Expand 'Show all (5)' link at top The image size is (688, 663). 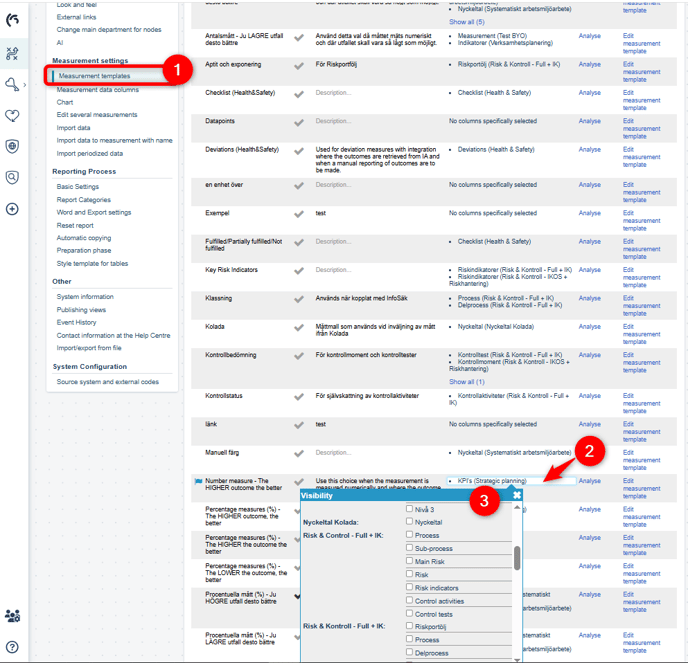[x=466, y=21]
